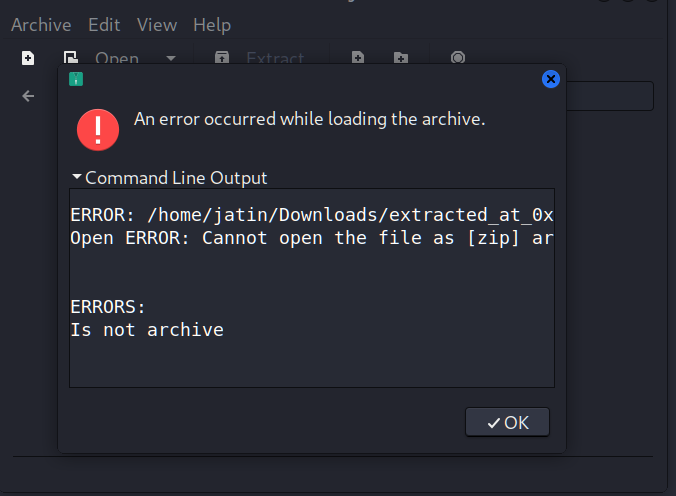
Task: Open the Archive menu
Action: tap(41, 25)
